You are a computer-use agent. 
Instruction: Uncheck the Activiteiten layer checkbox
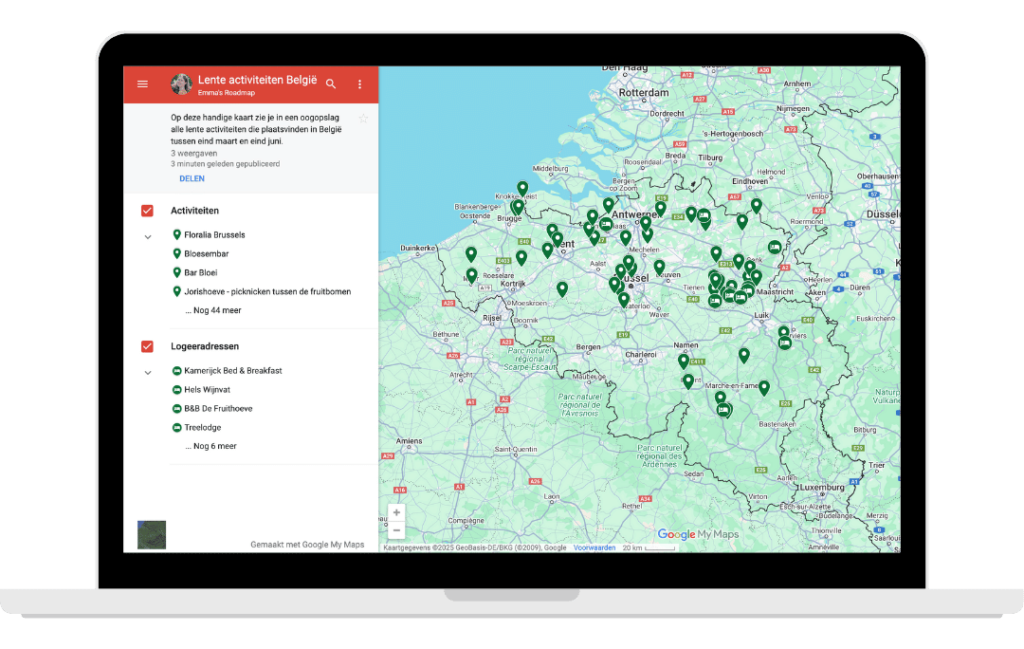click(147, 211)
